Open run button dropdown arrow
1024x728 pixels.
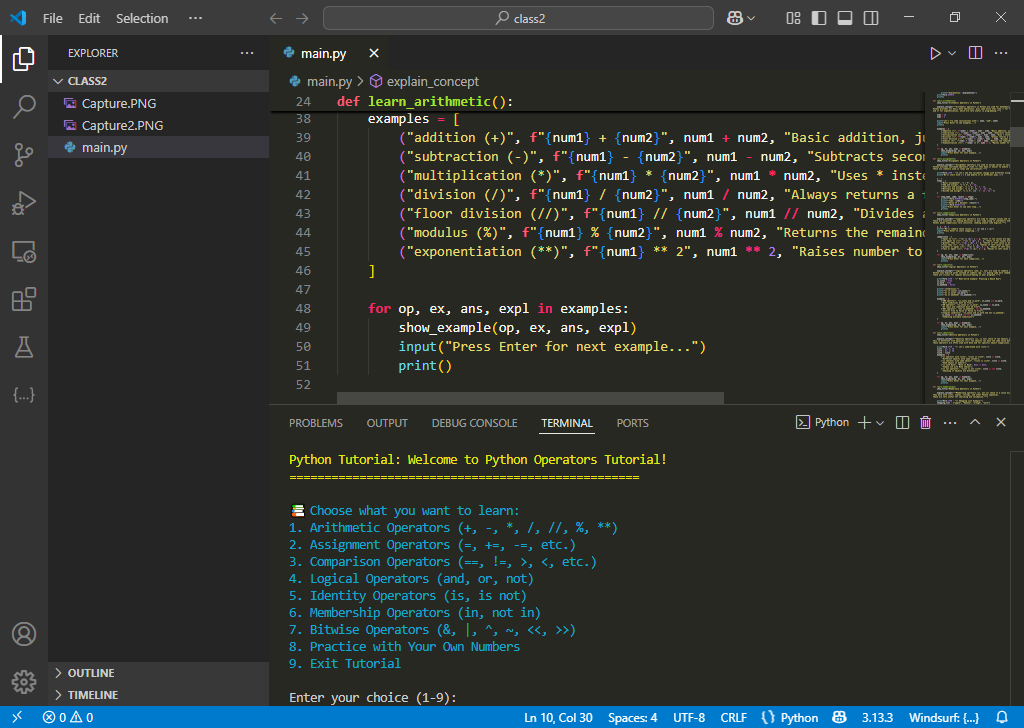[952, 54]
